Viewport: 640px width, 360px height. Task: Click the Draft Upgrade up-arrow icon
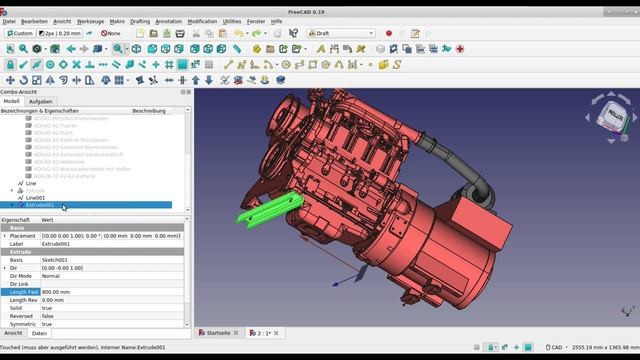click(196, 80)
